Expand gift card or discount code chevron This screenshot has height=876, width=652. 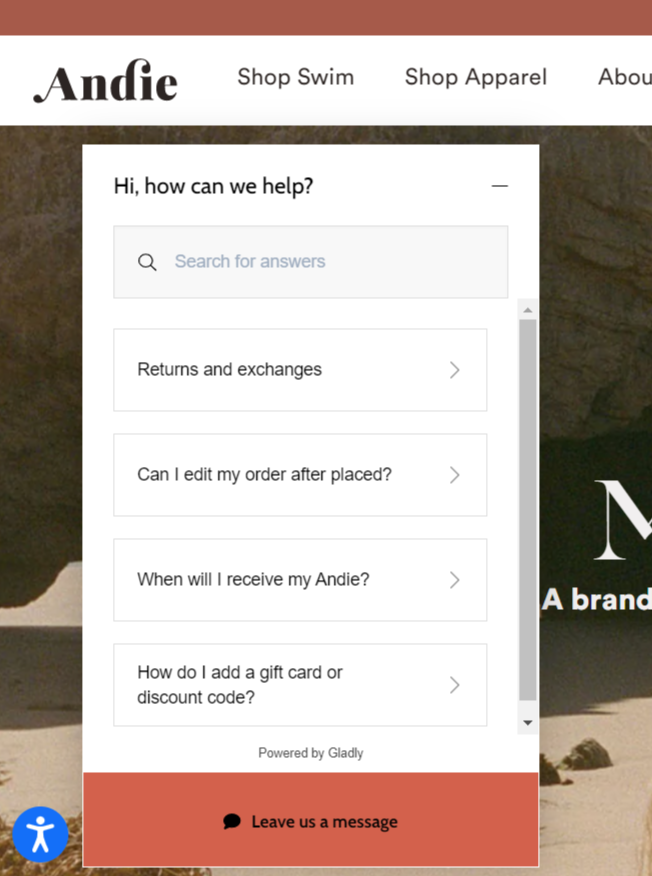[x=454, y=685]
